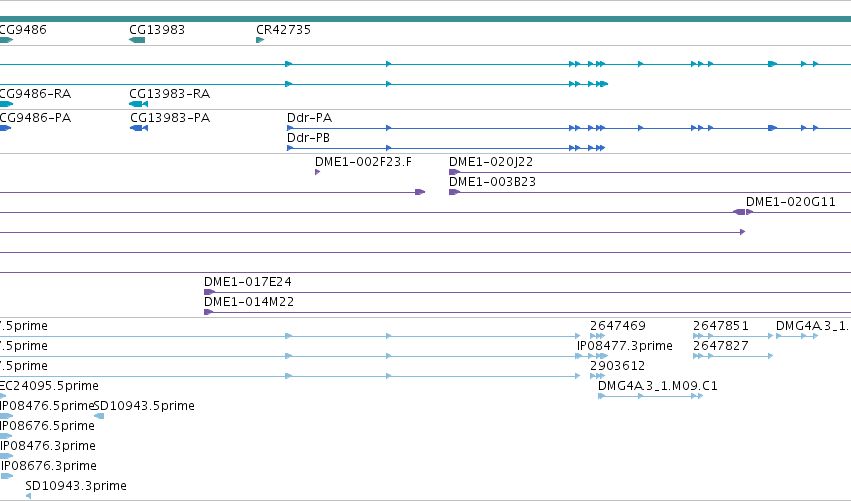The height and width of the screenshot is (501, 851).
Task: Select the CG9486-PA protein label
Action: point(35,118)
